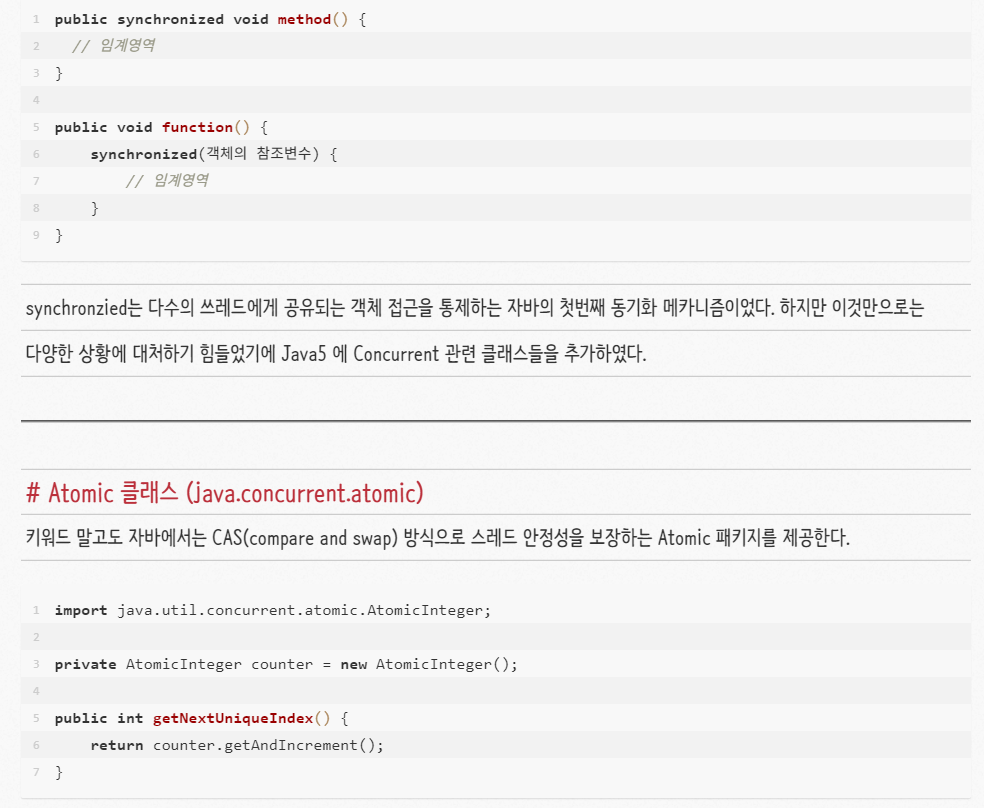Image resolution: width=984 pixels, height=808 pixels.
Task: Click the 'return counter.getAndIncrement();' line
Action: tap(237, 745)
